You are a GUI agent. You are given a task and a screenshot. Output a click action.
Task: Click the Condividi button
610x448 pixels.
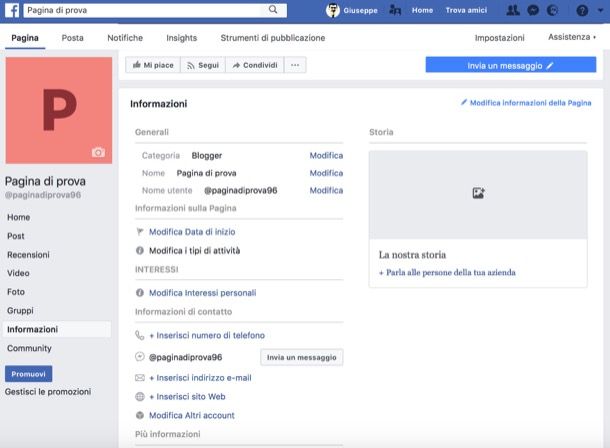click(255, 65)
